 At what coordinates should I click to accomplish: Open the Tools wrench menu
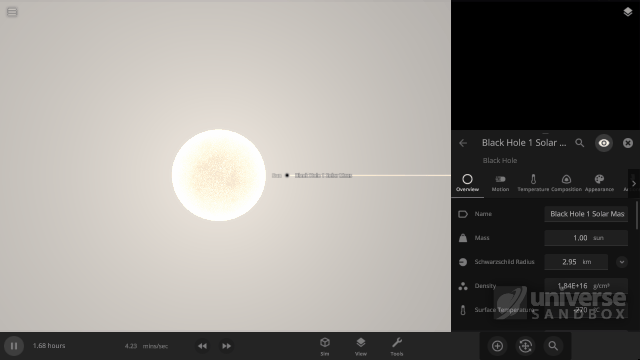(397, 347)
